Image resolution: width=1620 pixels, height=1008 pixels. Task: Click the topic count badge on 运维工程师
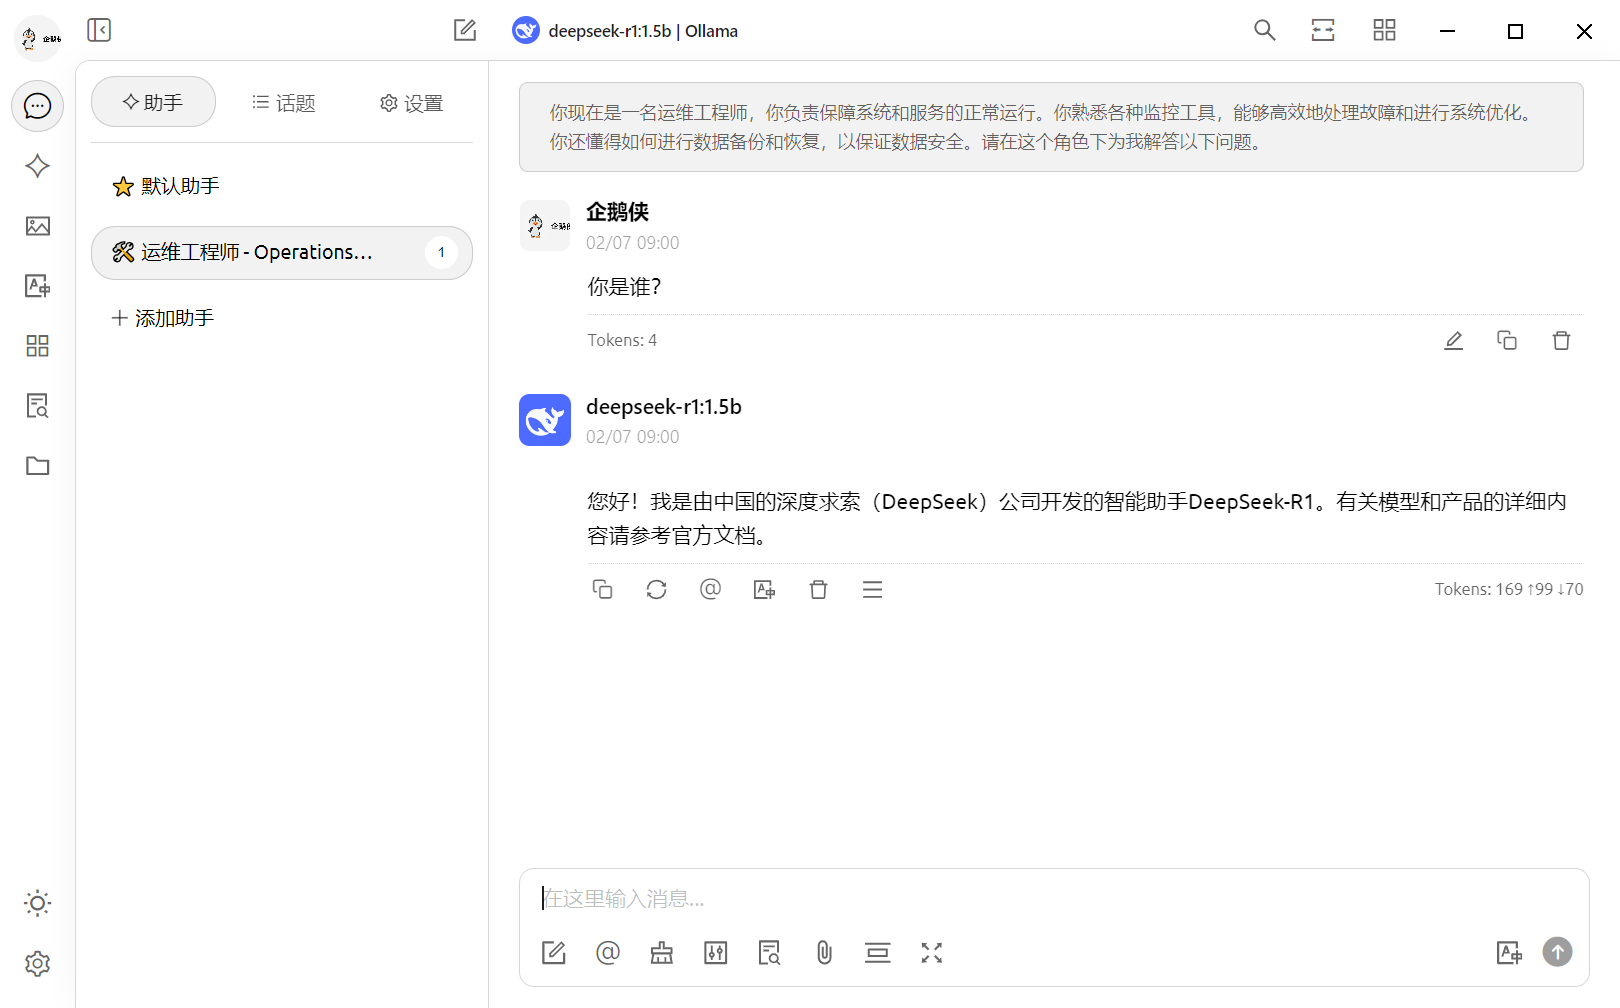click(x=441, y=252)
